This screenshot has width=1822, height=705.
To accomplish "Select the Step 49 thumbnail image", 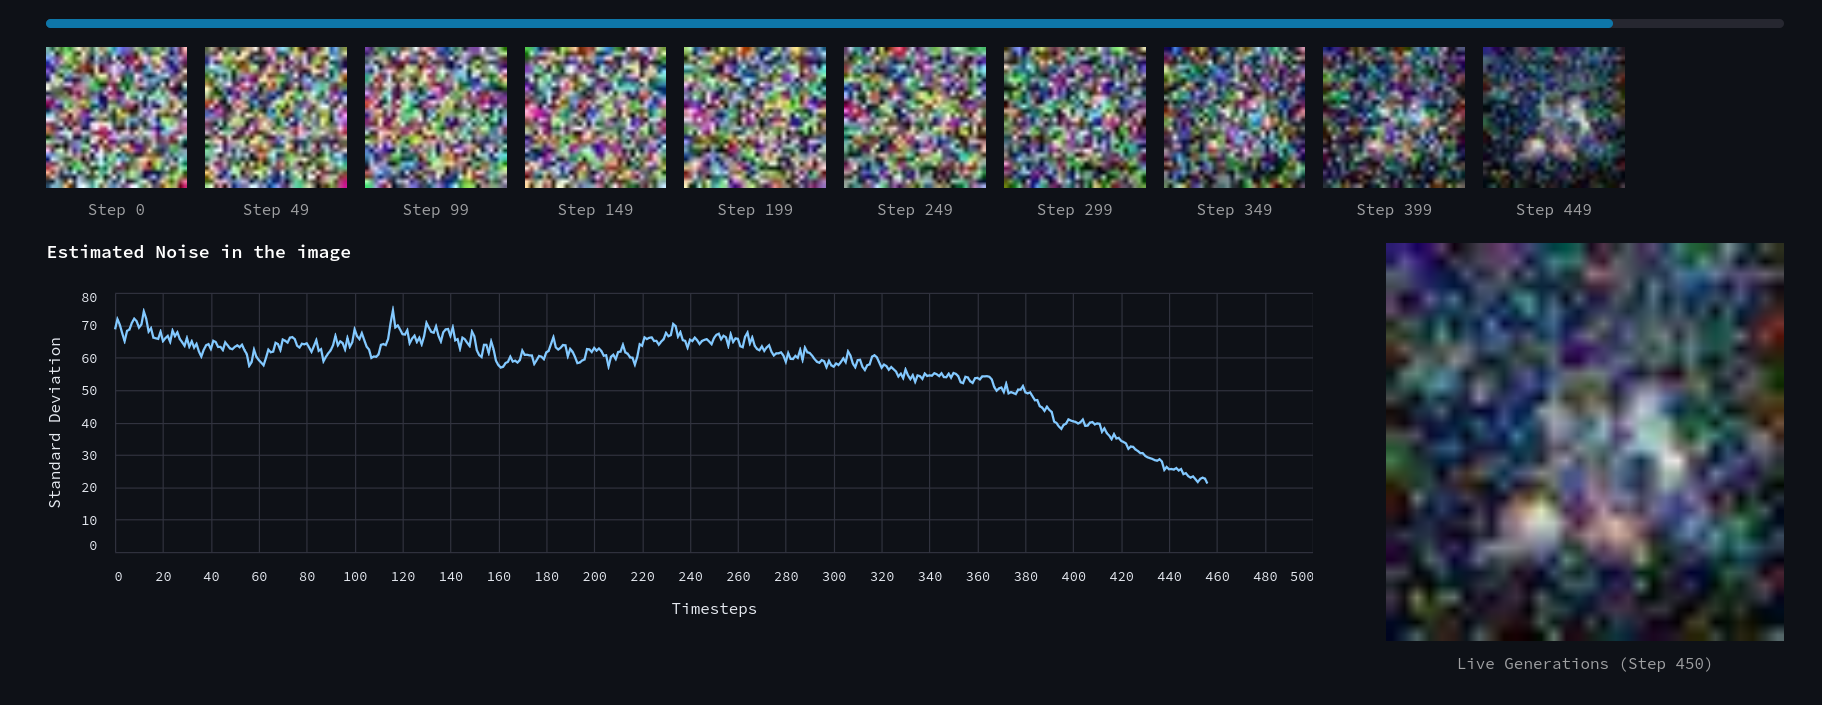I will [x=276, y=117].
